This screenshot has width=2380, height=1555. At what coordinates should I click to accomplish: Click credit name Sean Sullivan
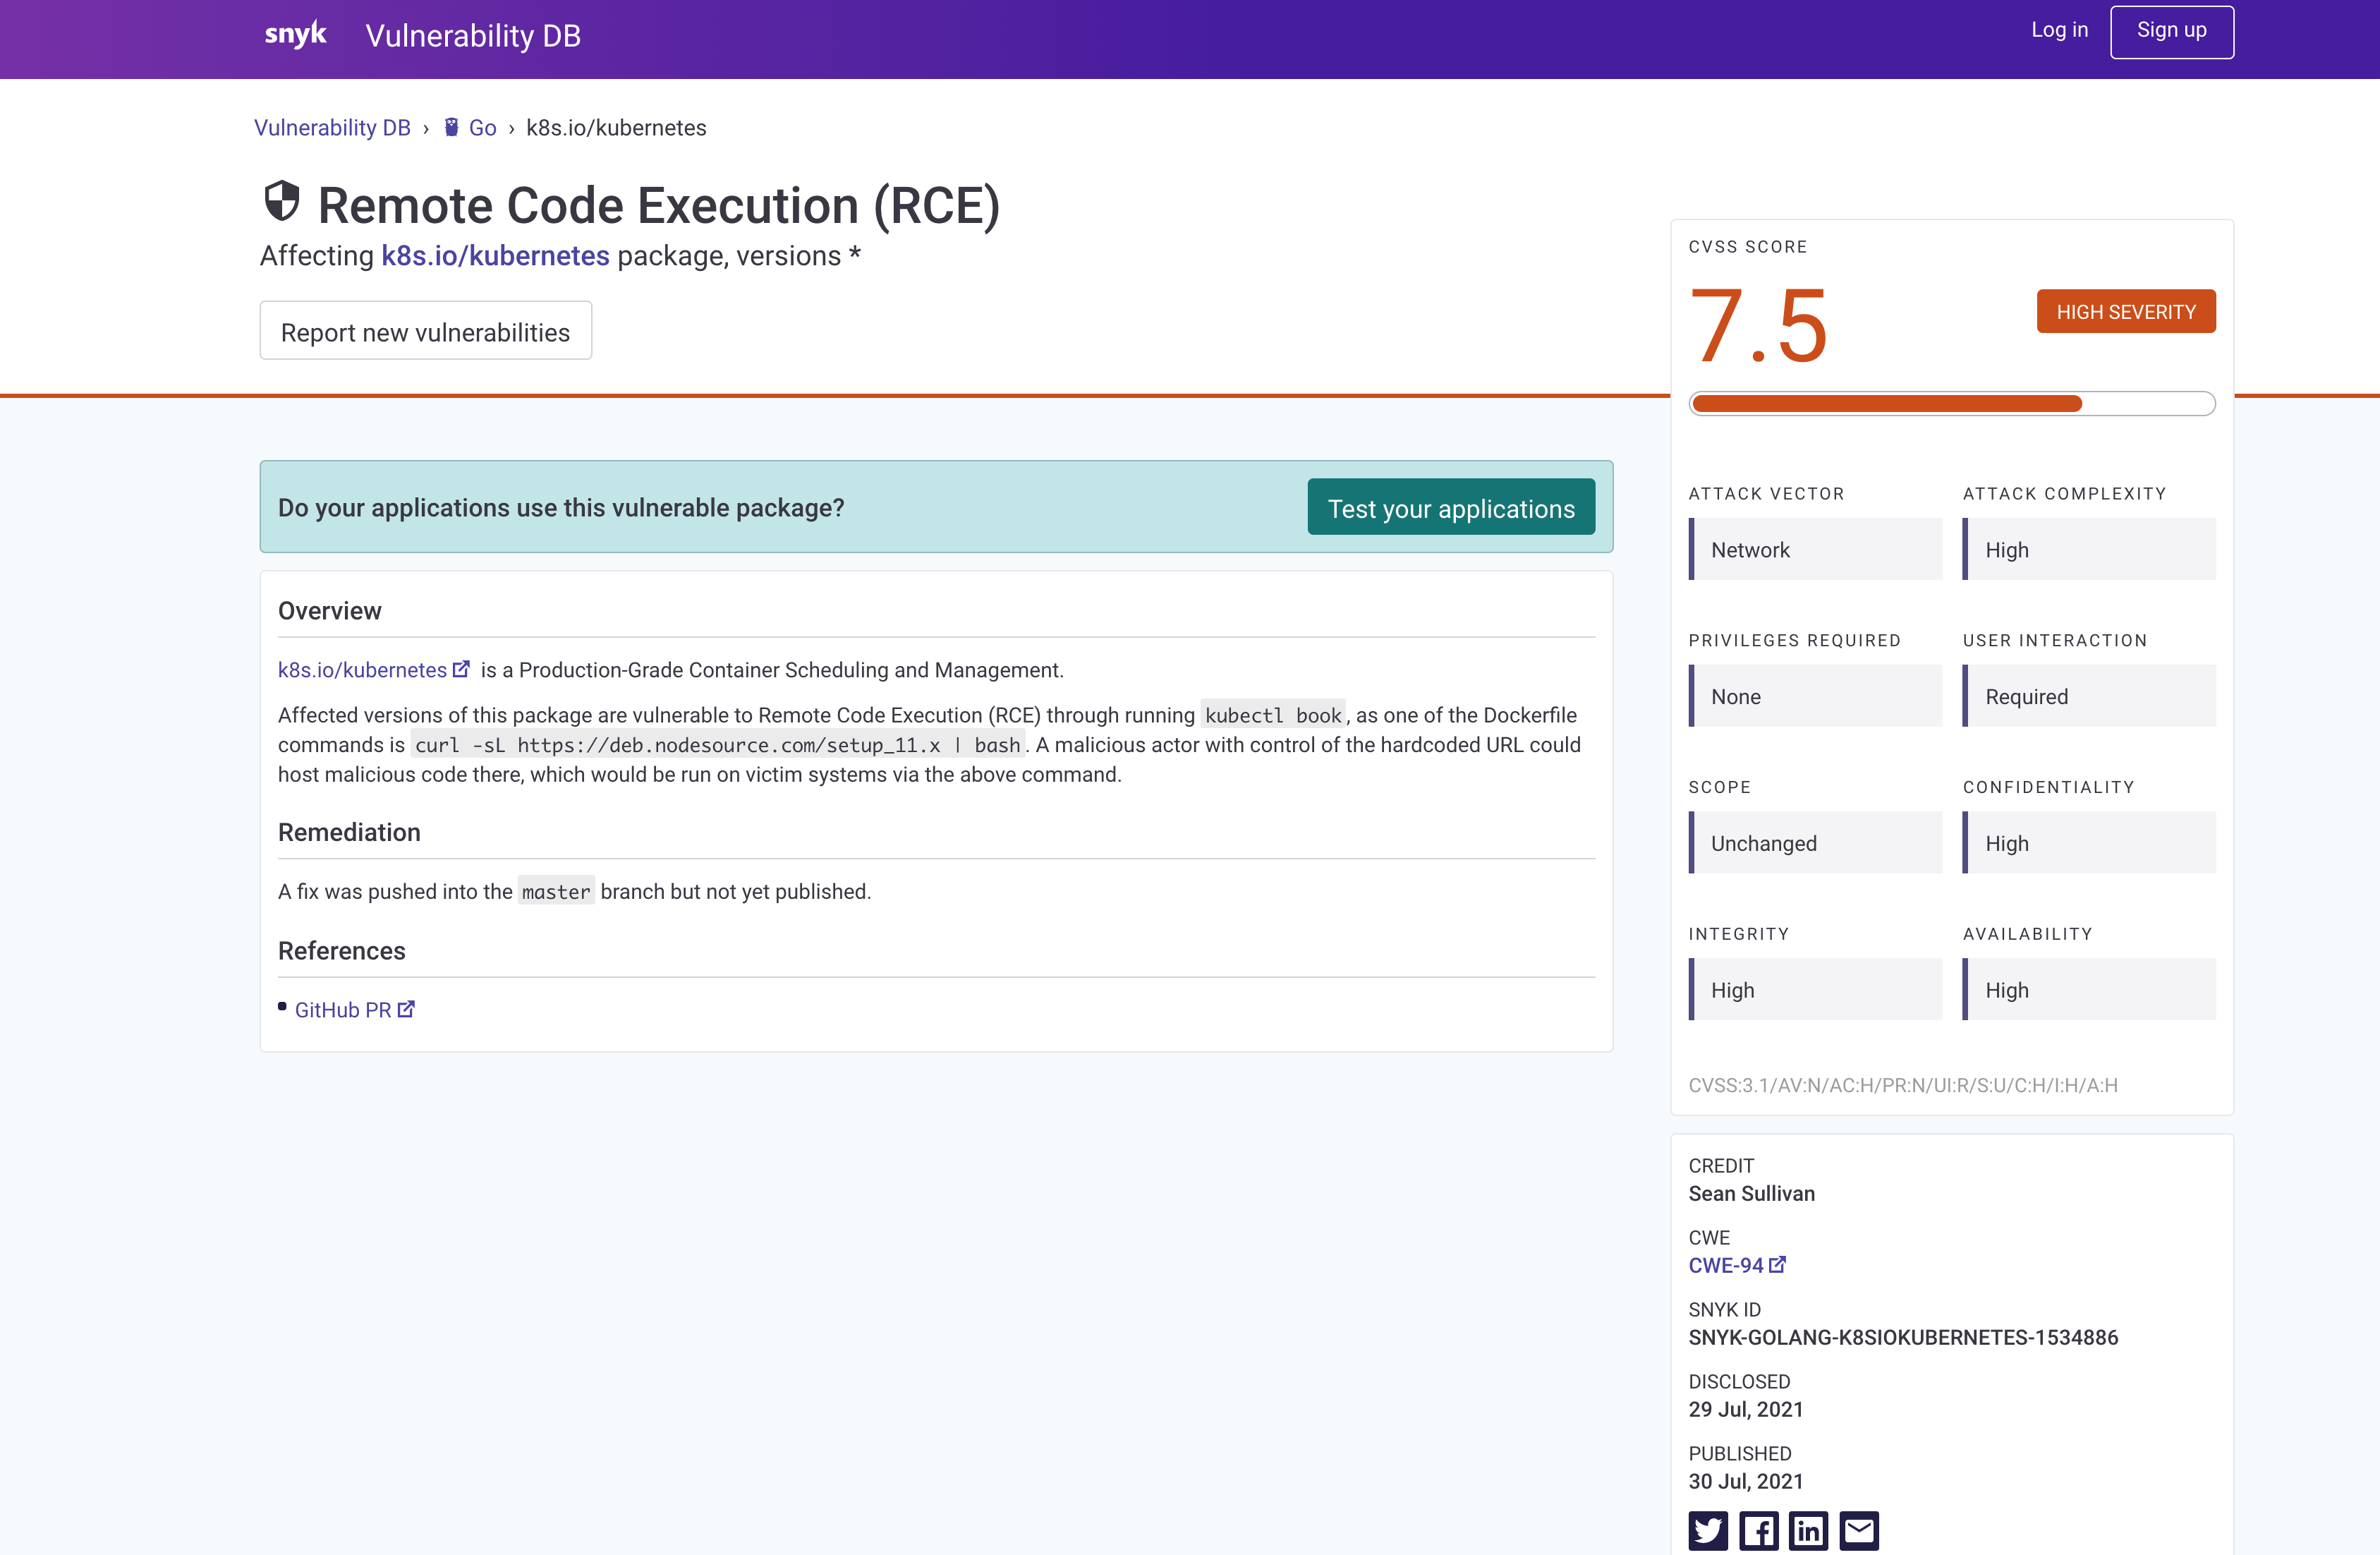pyautogui.click(x=1751, y=1193)
